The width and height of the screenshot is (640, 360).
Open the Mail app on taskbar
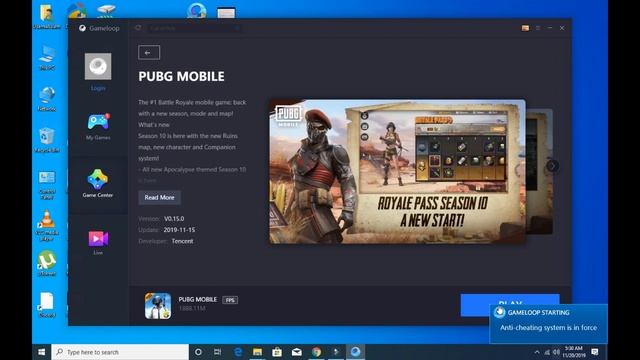[x=297, y=352]
